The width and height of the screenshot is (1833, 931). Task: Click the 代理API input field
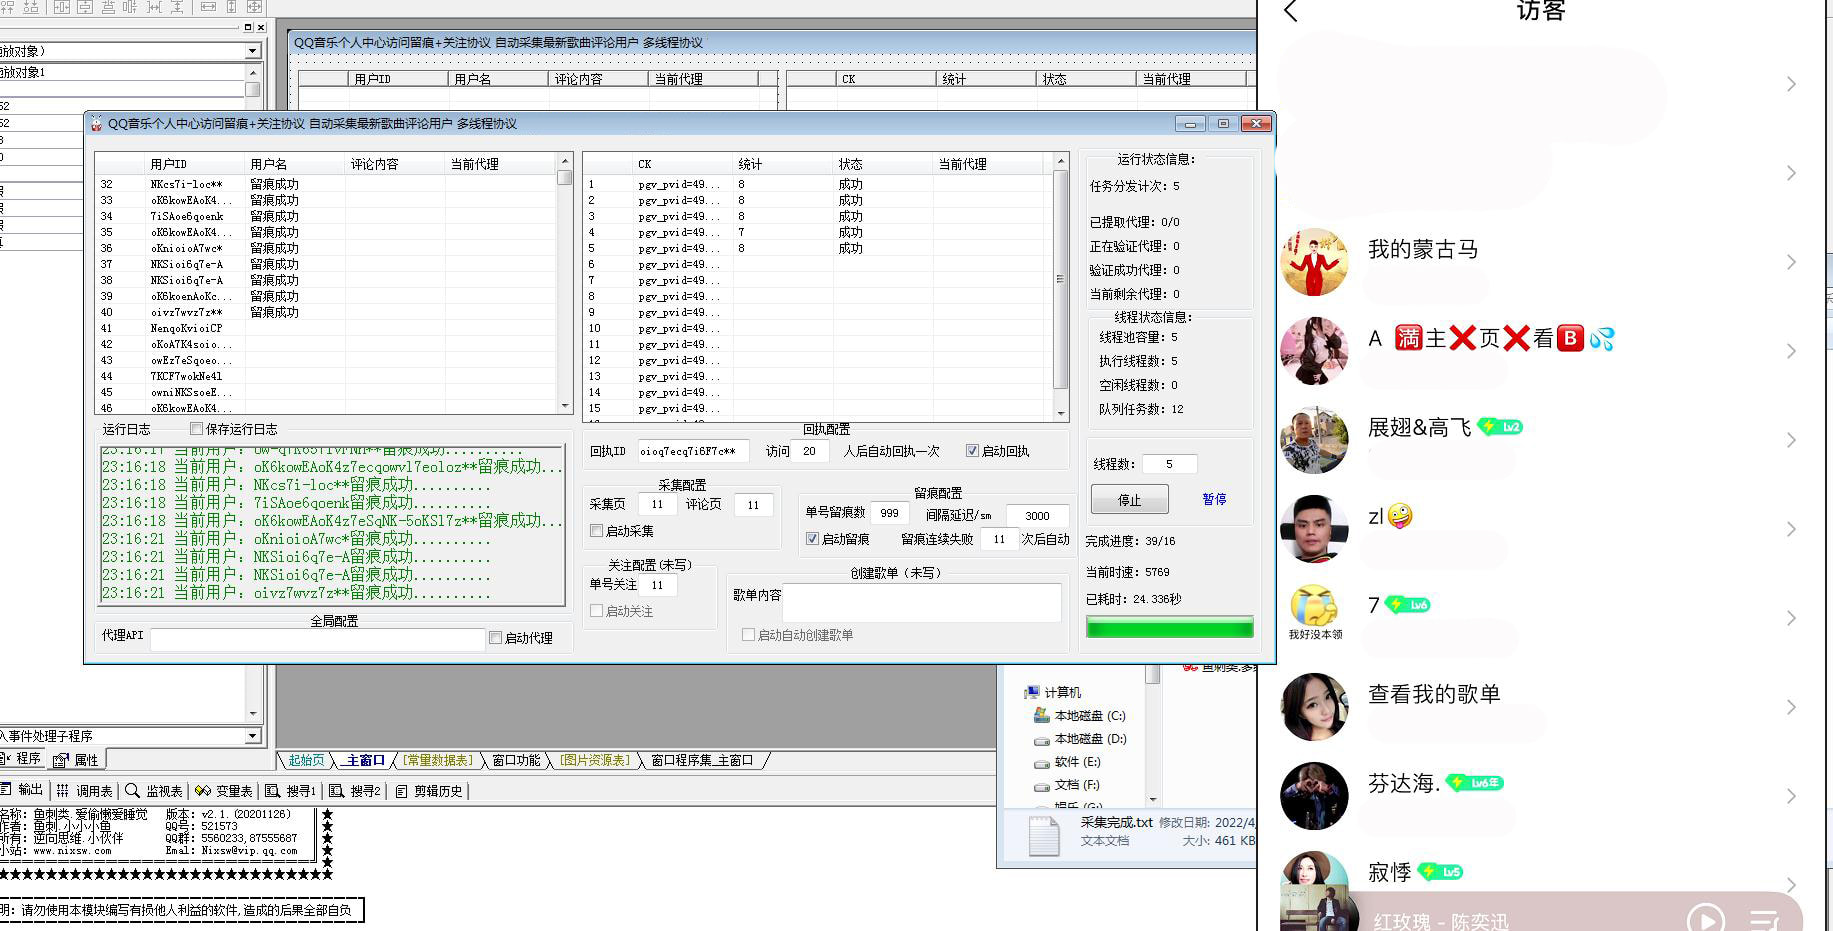(x=318, y=638)
